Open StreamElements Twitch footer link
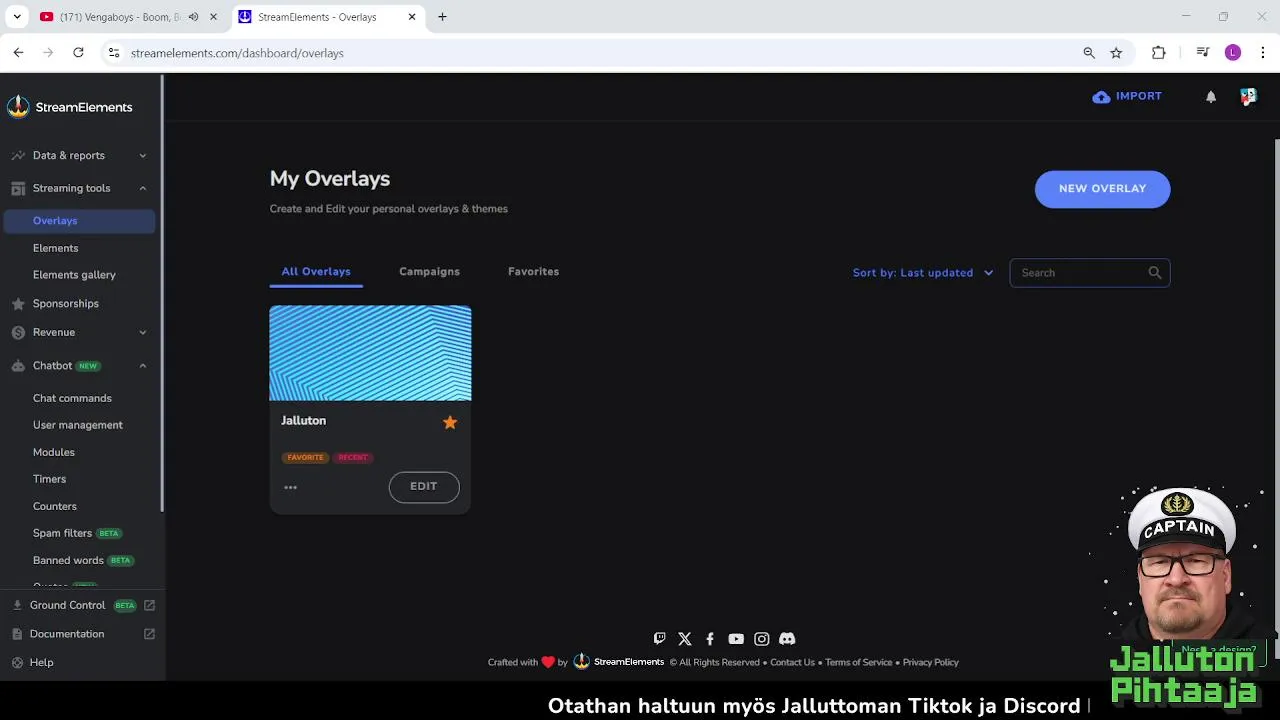1280x720 pixels. pos(659,639)
